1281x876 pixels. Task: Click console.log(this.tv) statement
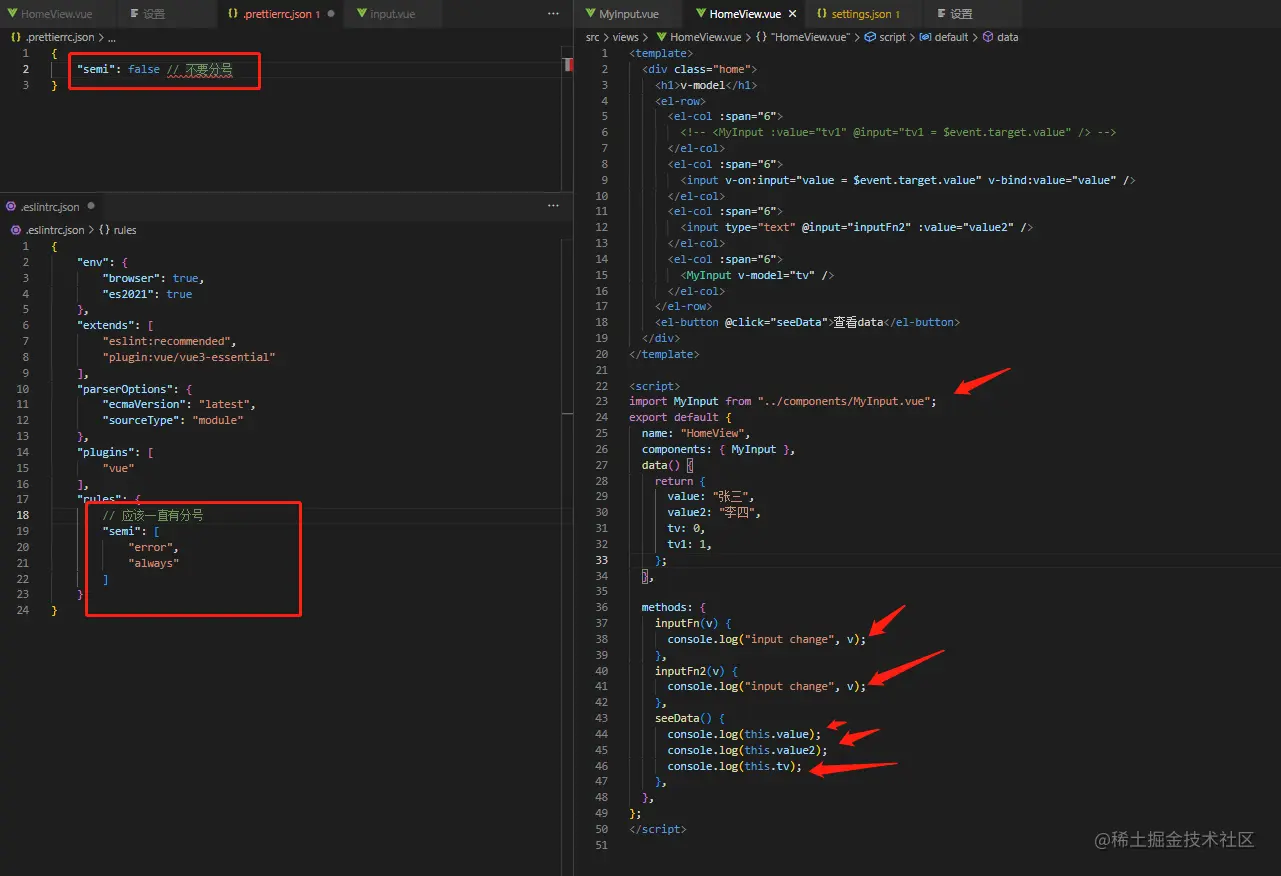coord(735,766)
